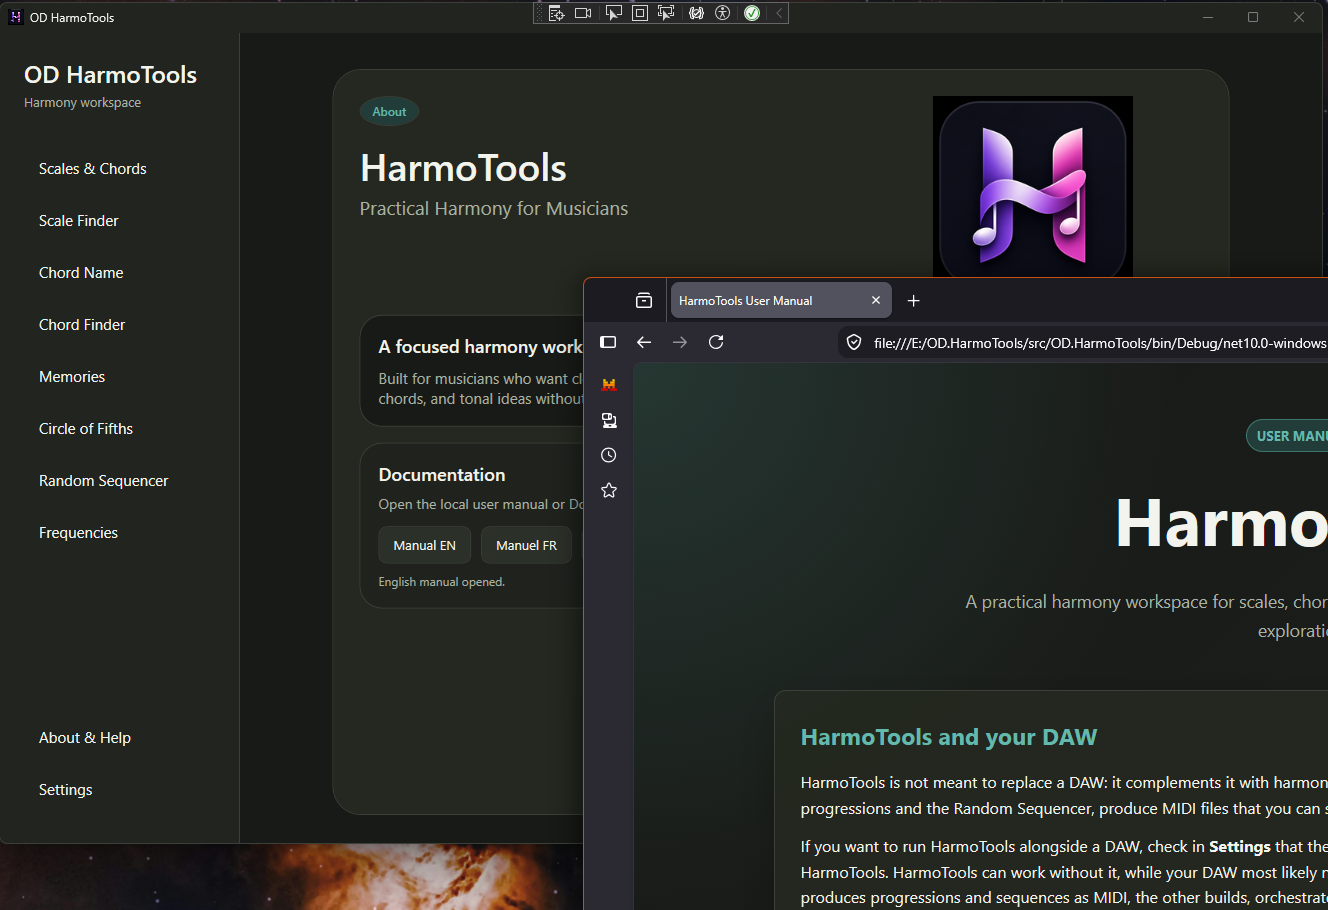The width and height of the screenshot is (1328, 910).
Task: Click the camera icon in debug toolbar
Action: (x=584, y=13)
